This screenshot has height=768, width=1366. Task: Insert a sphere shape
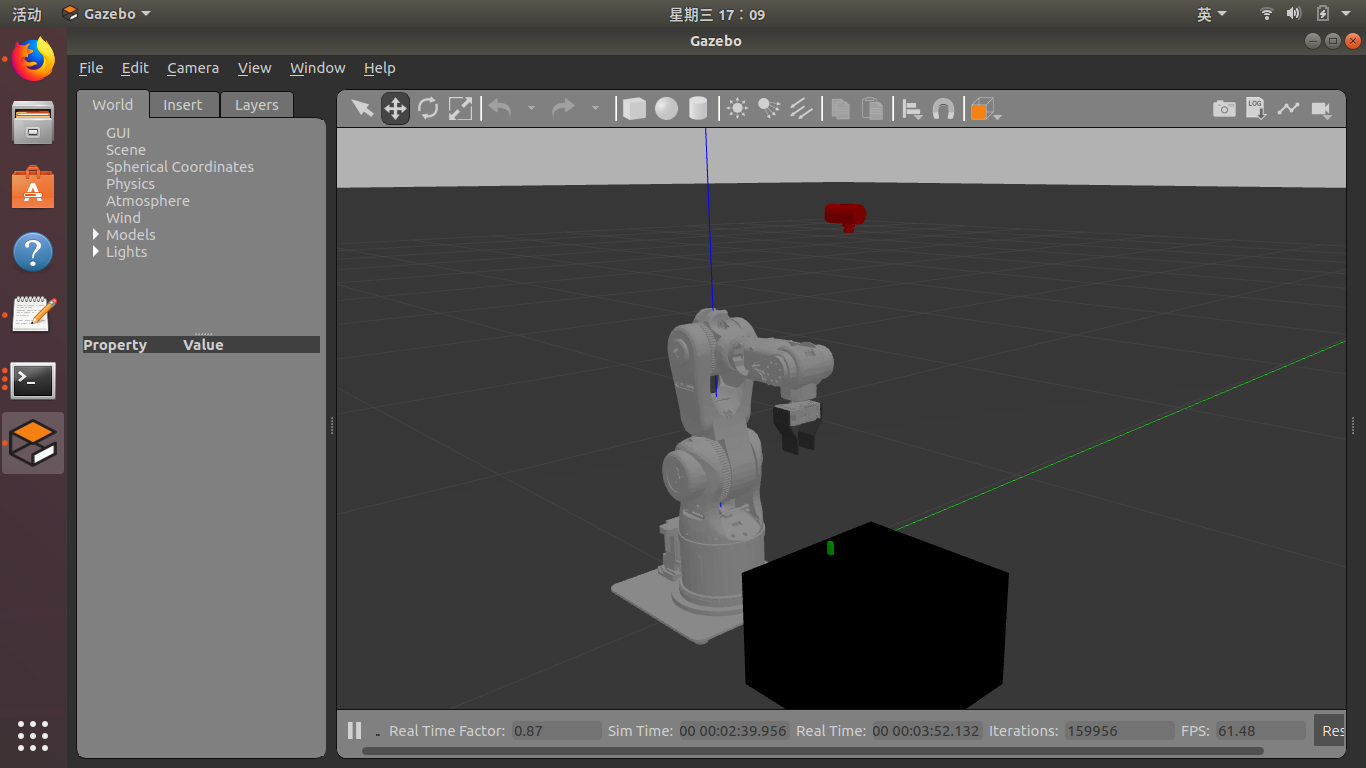(x=666, y=108)
